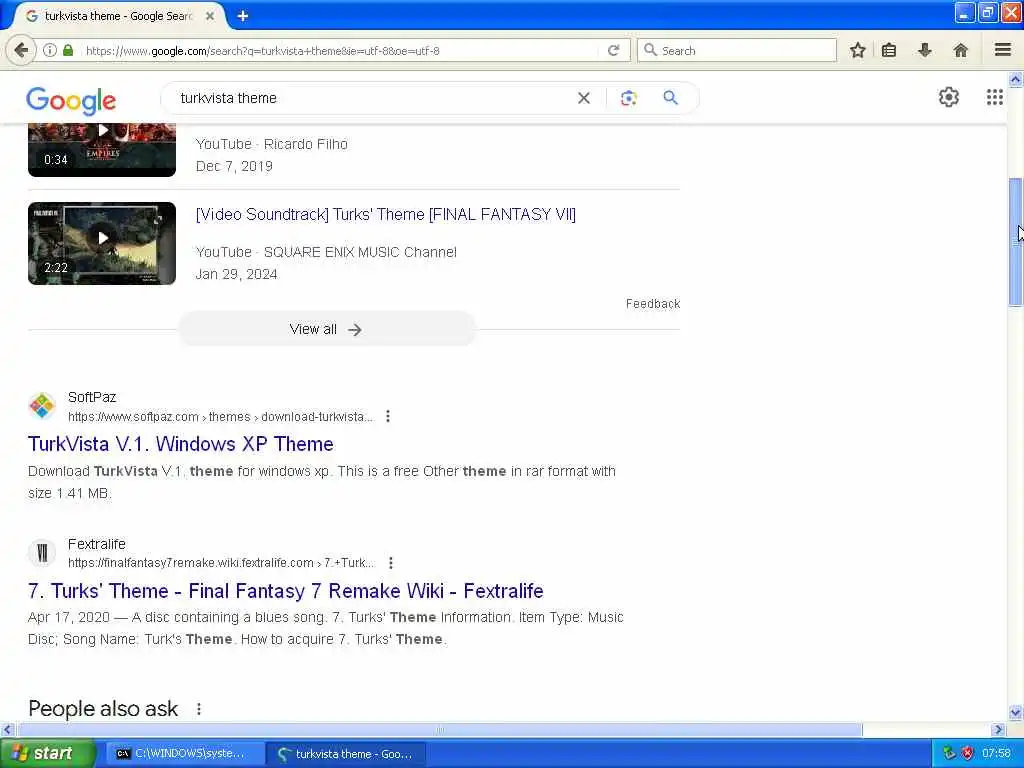This screenshot has width=1024, height=768.
Task: Open TurkVista V.1. Windows XP Theme result
Action: coord(181,444)
